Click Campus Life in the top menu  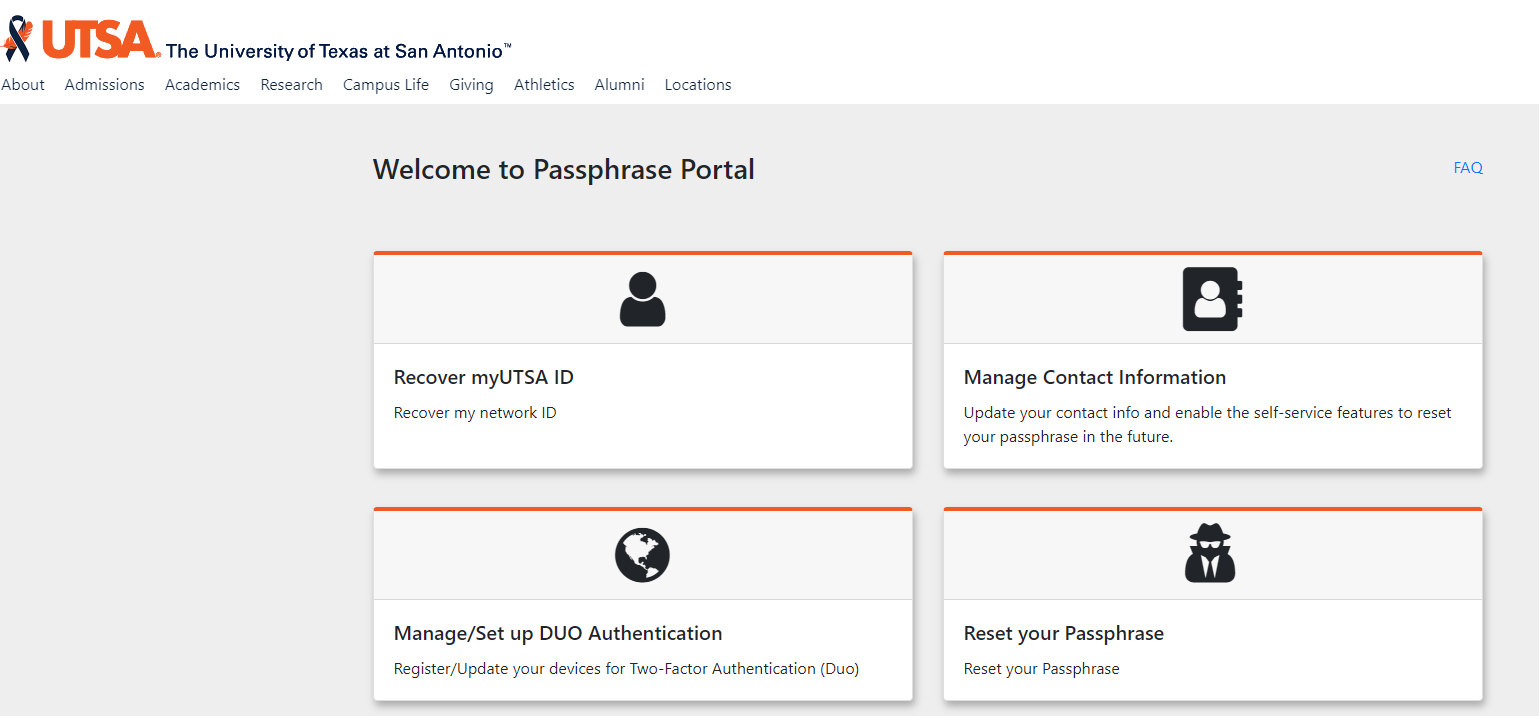(x=385, y=84)
